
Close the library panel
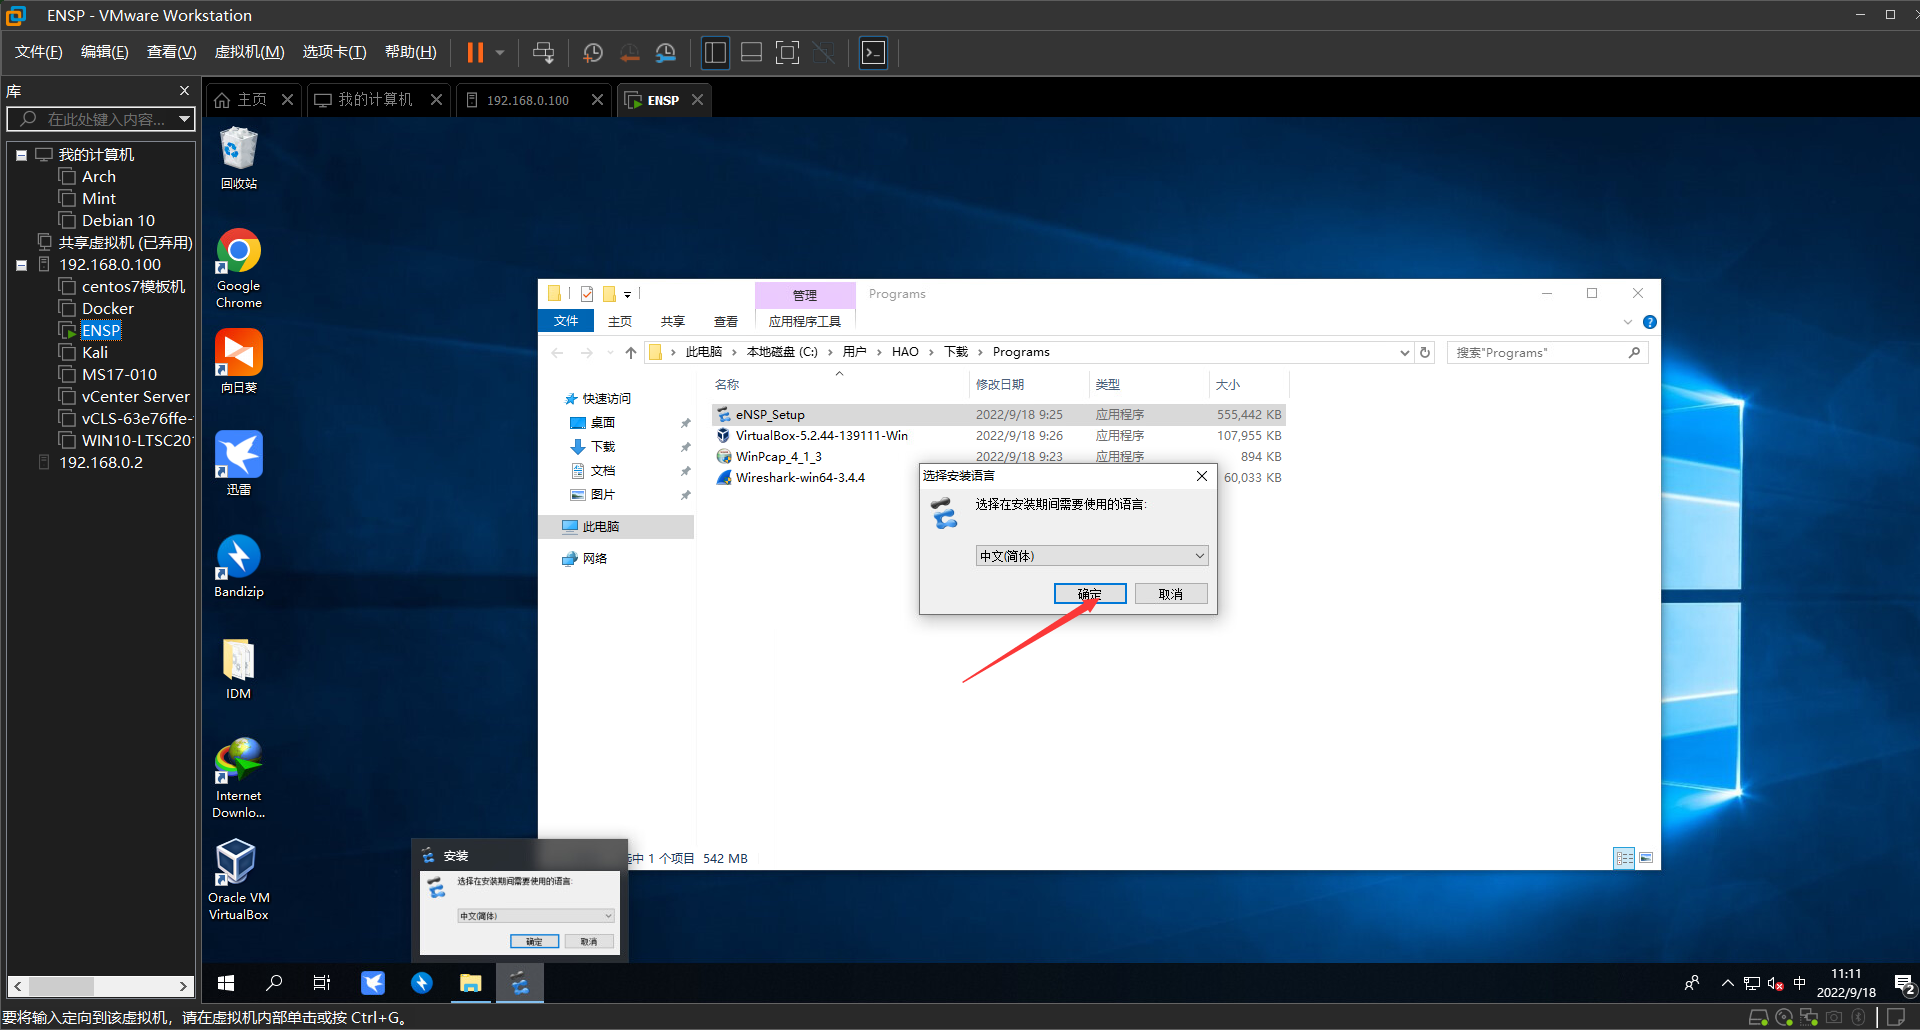point(184,91)
